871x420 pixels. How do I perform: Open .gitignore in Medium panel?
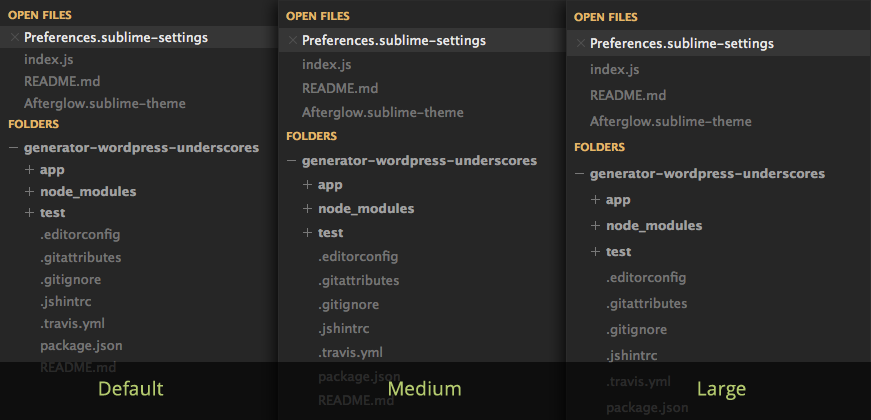point(349,304)
